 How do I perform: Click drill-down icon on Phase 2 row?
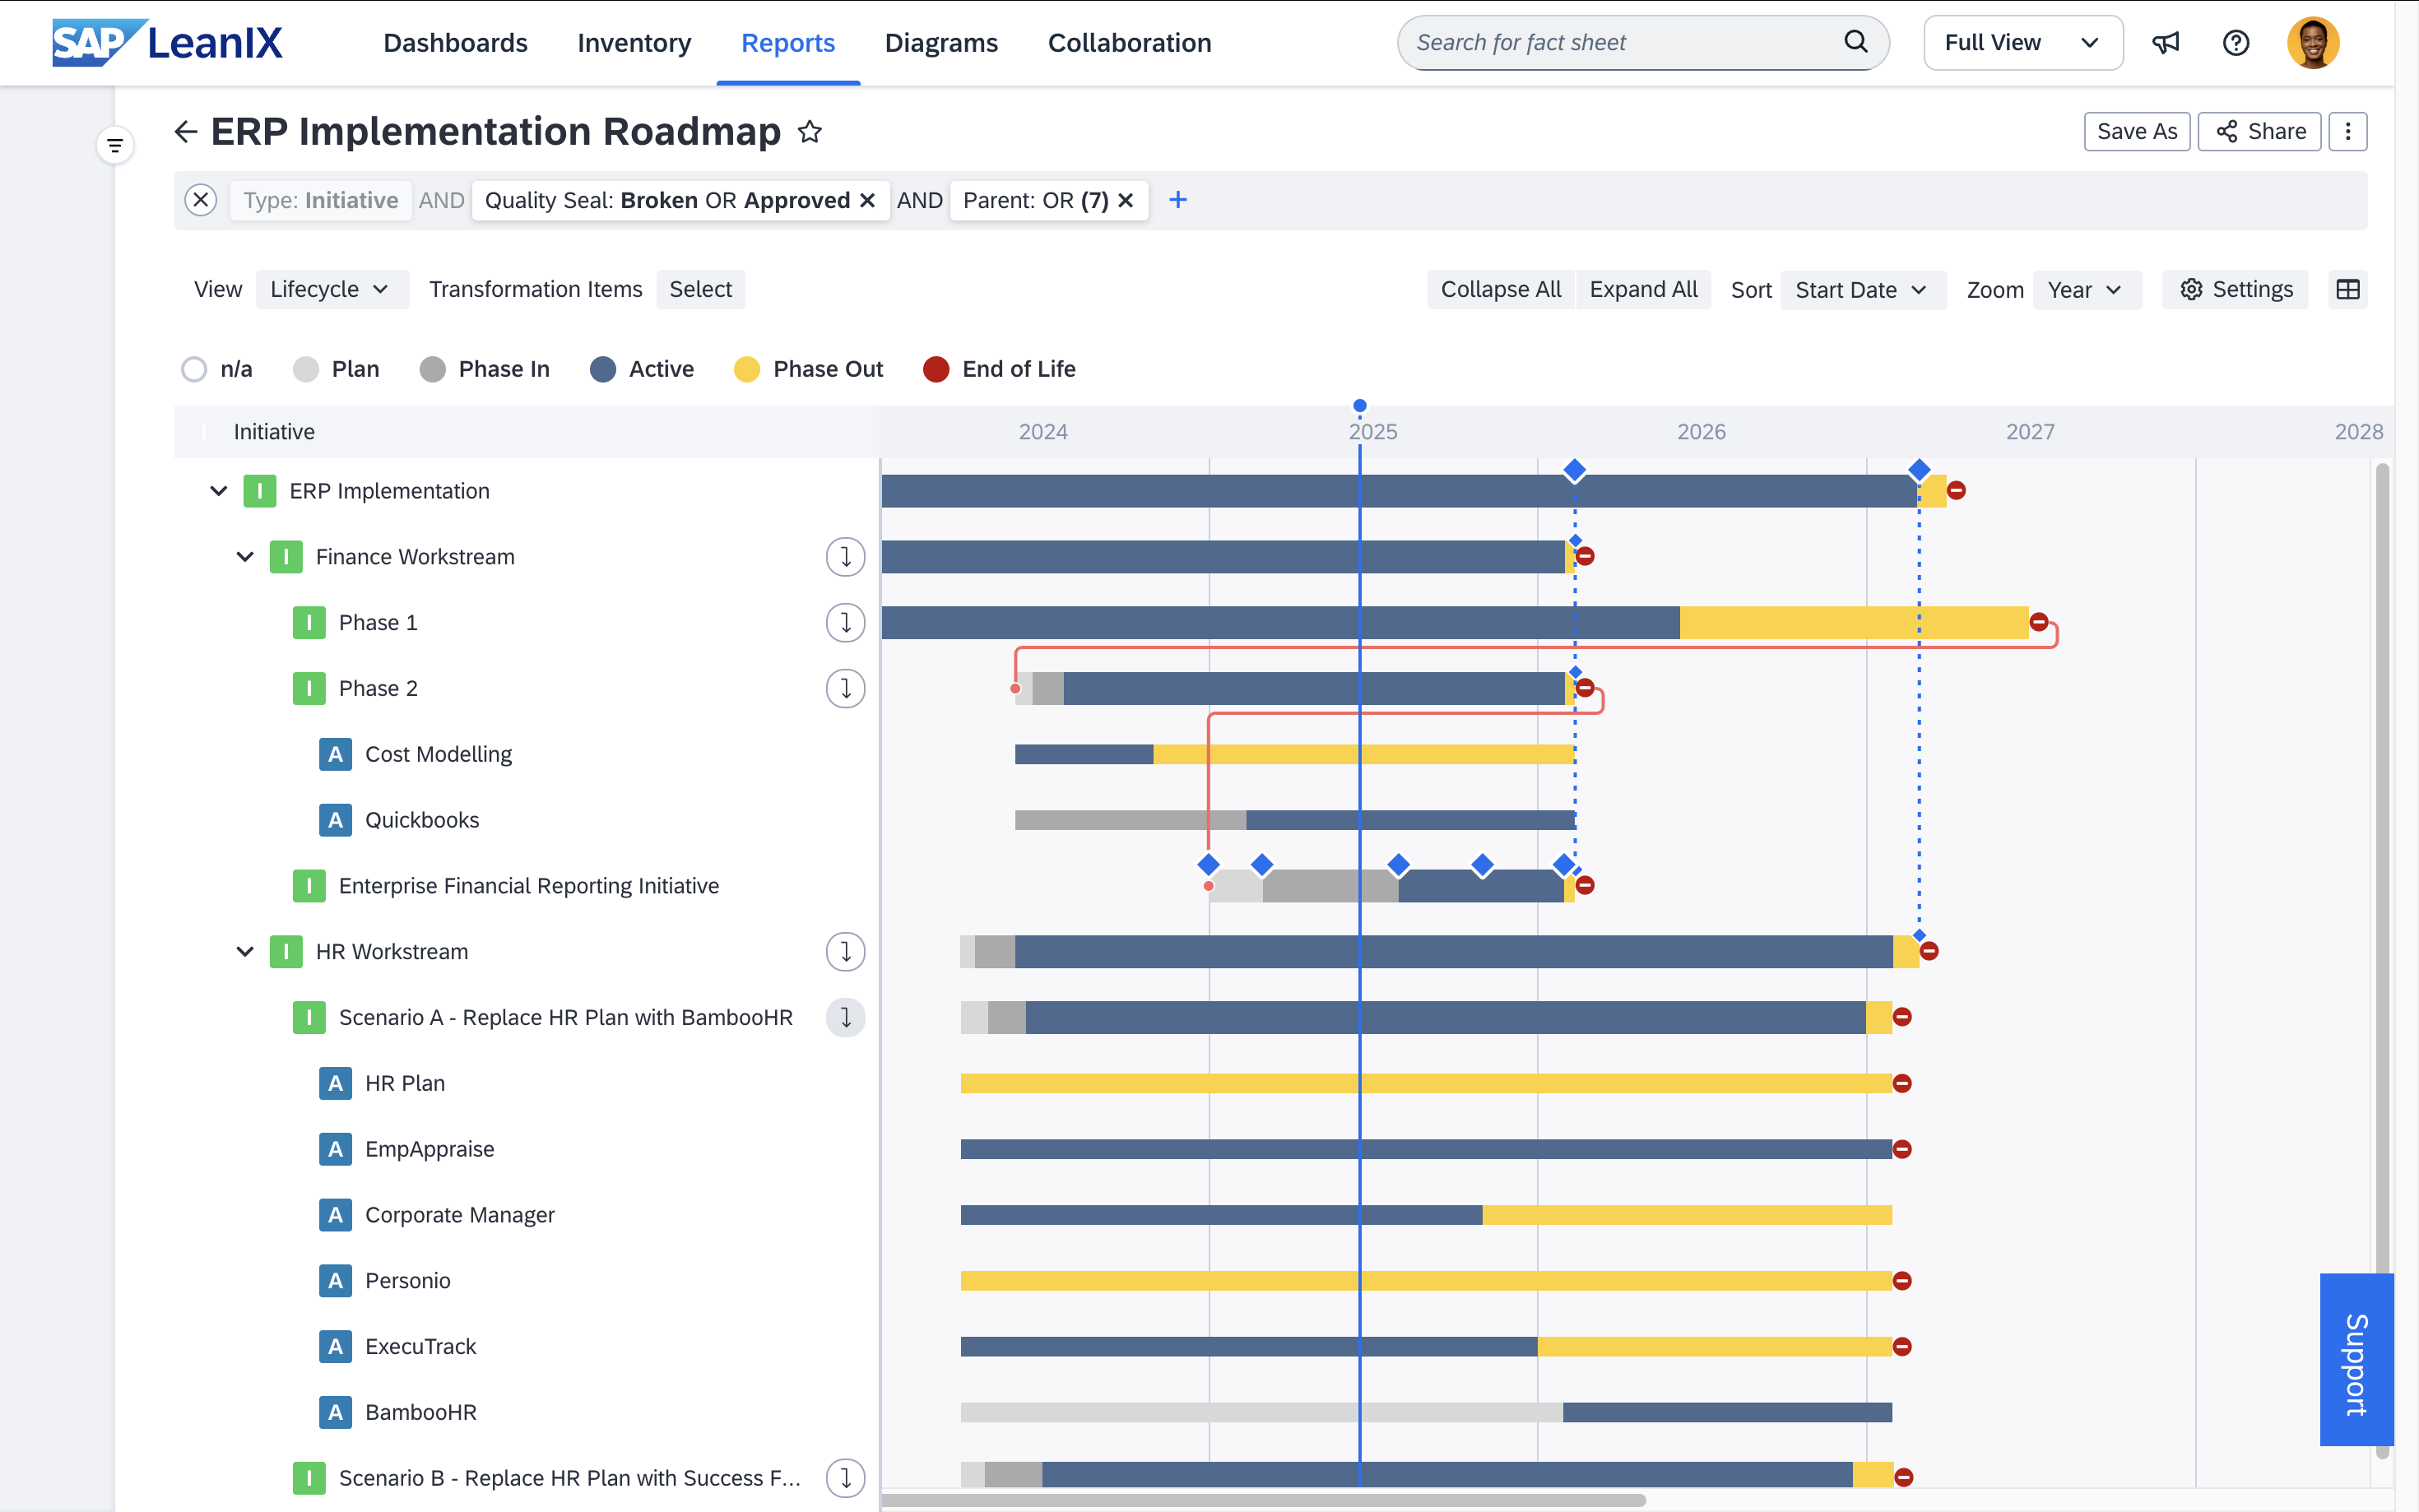click(845, 689)
